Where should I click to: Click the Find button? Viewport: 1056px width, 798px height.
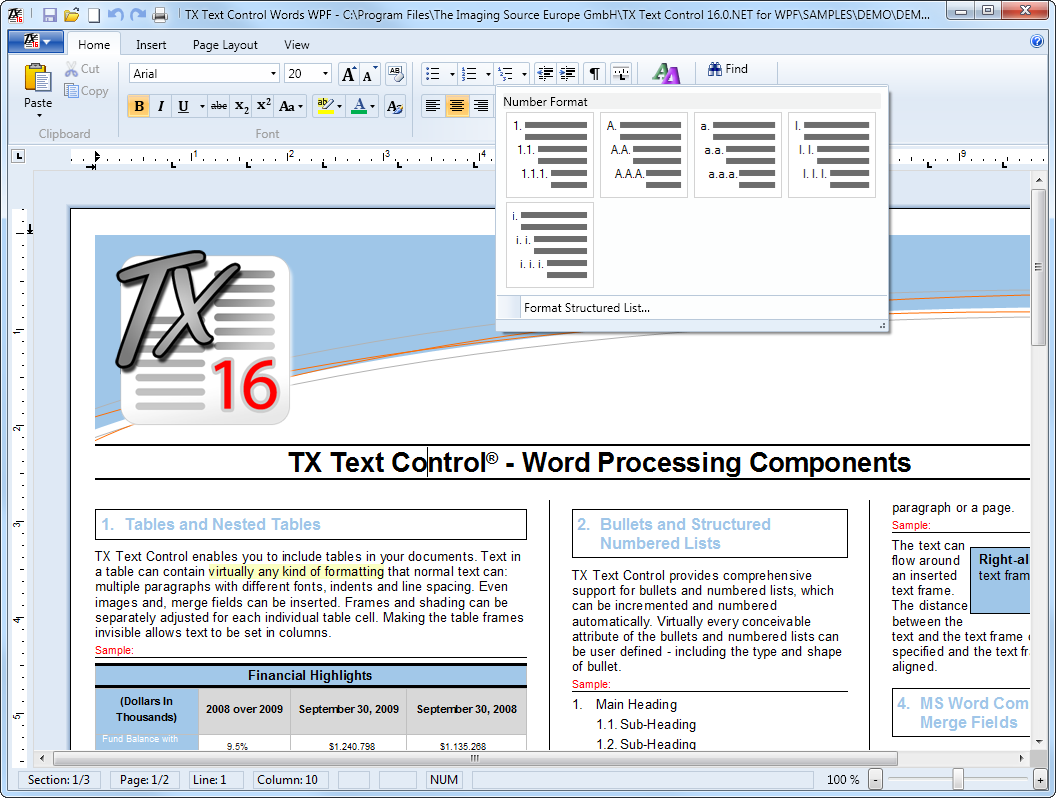727,69
